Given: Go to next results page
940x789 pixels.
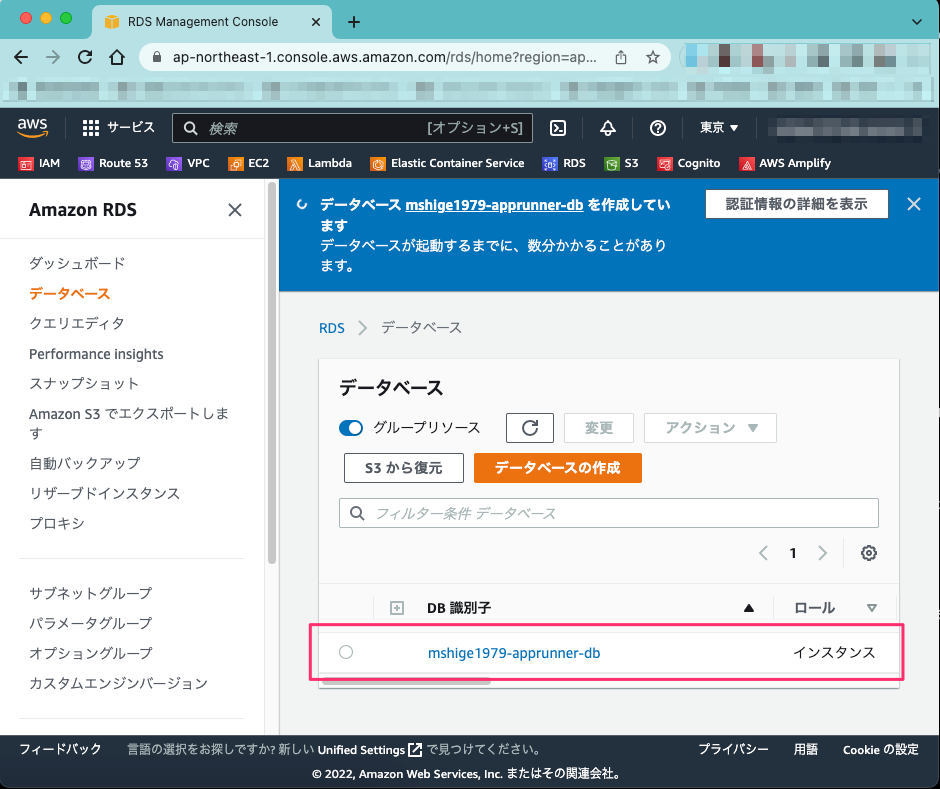Looking at the screenshot, I should (822, 553).
